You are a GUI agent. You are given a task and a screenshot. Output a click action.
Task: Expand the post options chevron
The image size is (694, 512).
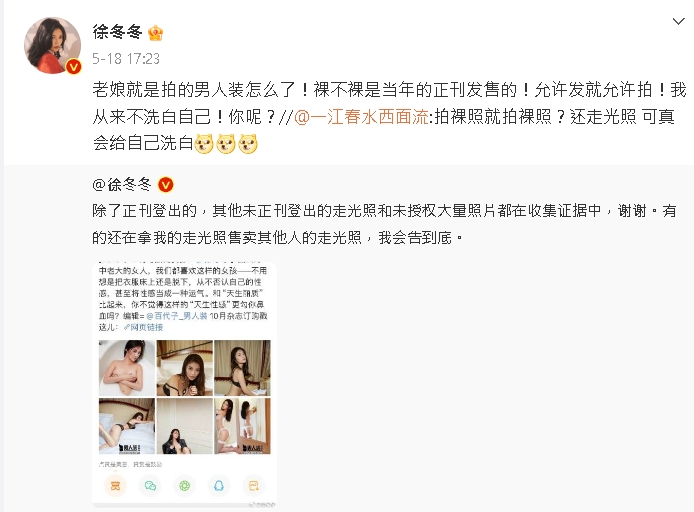[678, 21]
